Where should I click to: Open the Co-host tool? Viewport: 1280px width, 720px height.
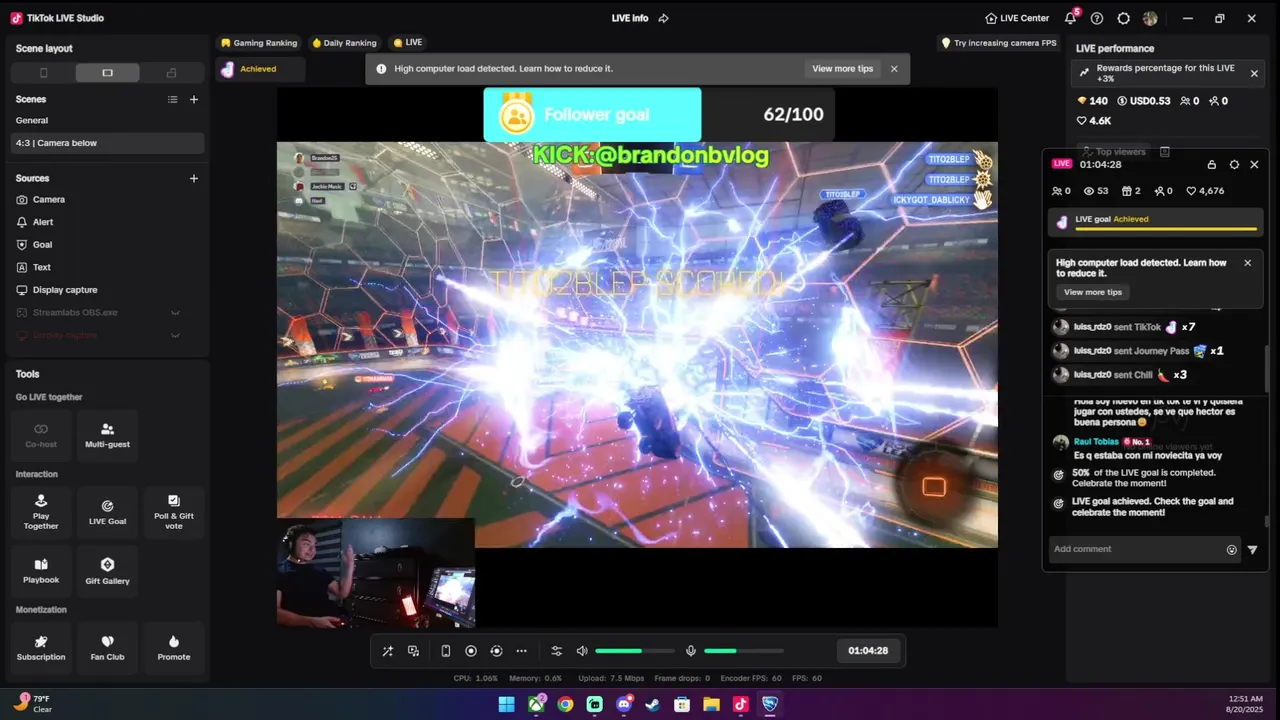tap(41, 435)
